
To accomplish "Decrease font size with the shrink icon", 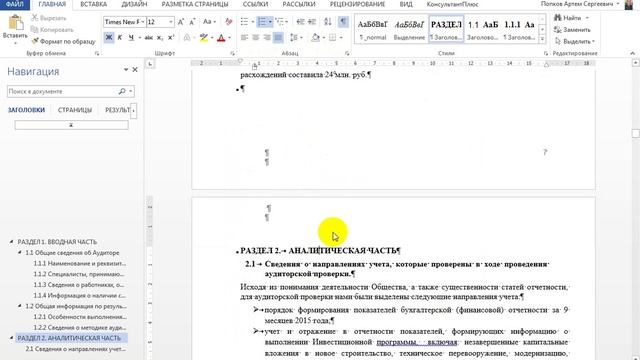I will click(x=192, y=22).
